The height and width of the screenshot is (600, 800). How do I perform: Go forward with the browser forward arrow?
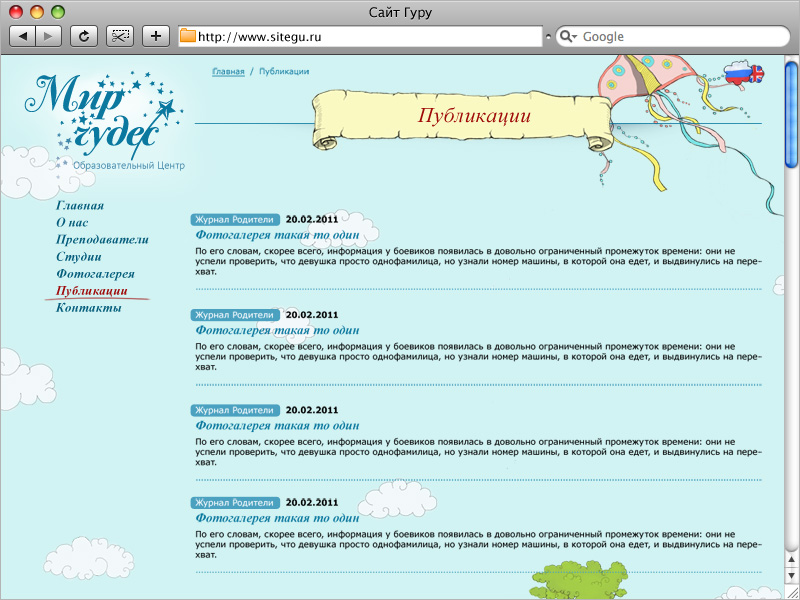pyautogui.click(x=48, y=36)
